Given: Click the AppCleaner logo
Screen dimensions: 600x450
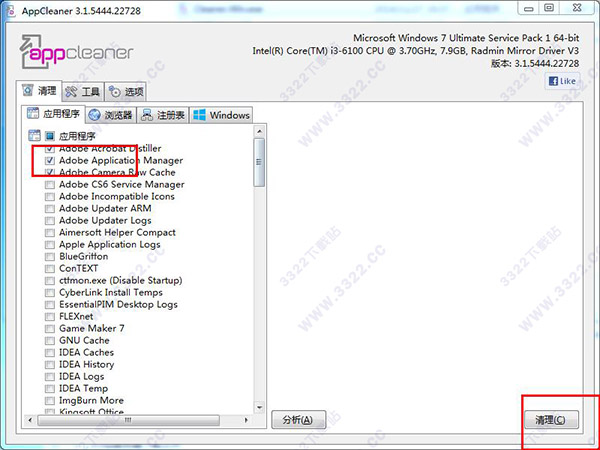Looking at the screenshot, I should click(x=76, y=52).
